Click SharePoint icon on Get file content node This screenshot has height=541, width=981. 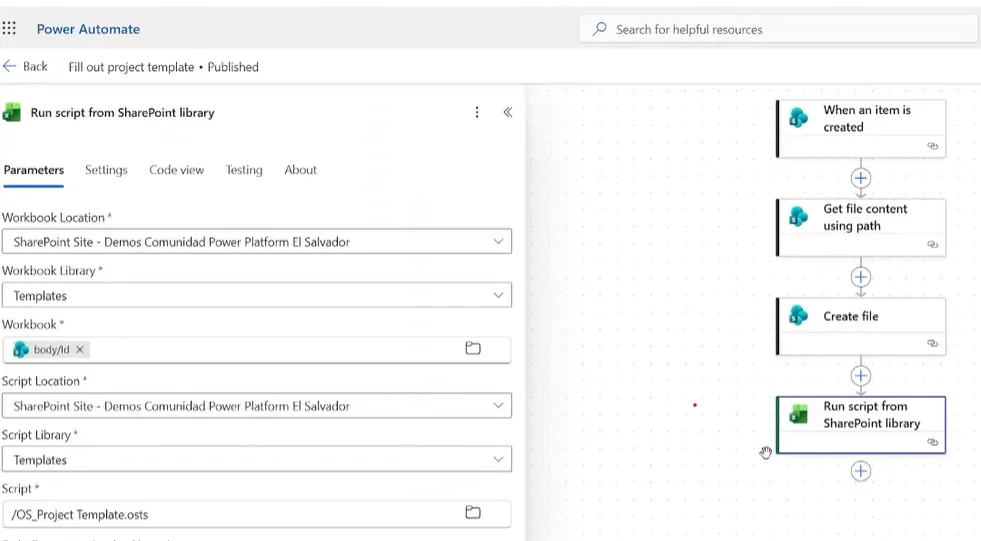pos(798,216)
